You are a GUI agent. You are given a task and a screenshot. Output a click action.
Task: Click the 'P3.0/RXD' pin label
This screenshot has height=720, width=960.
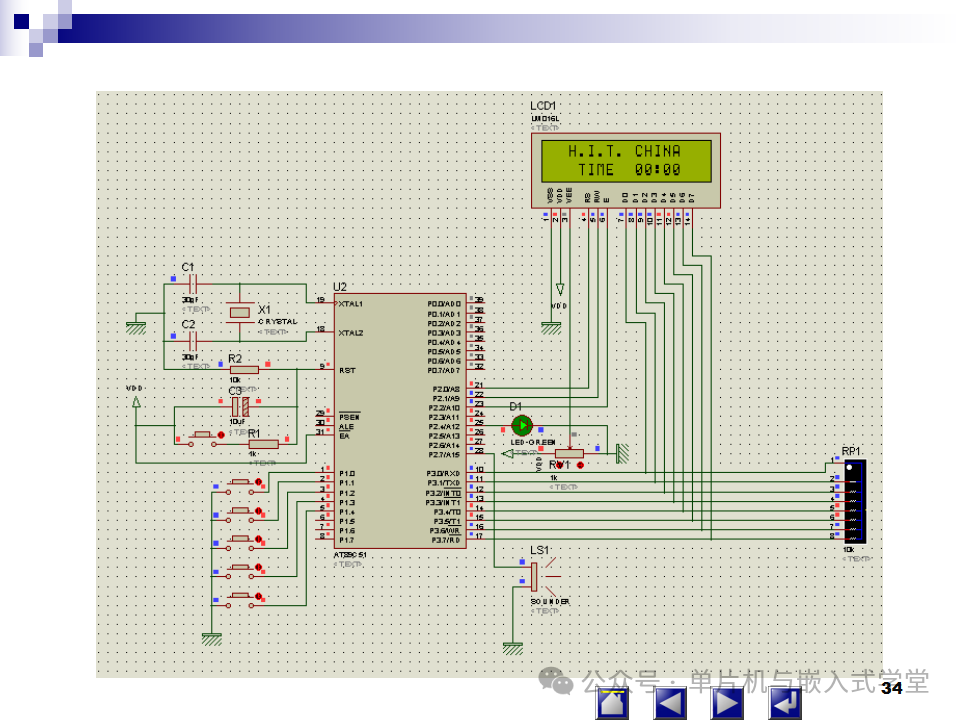[x=443, y=474]
